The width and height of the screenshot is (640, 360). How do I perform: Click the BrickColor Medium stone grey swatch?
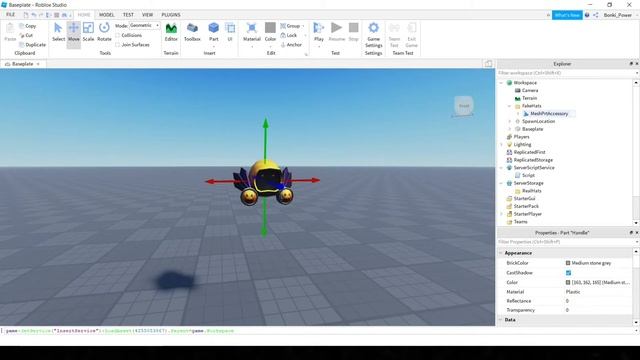click(568, 263)
